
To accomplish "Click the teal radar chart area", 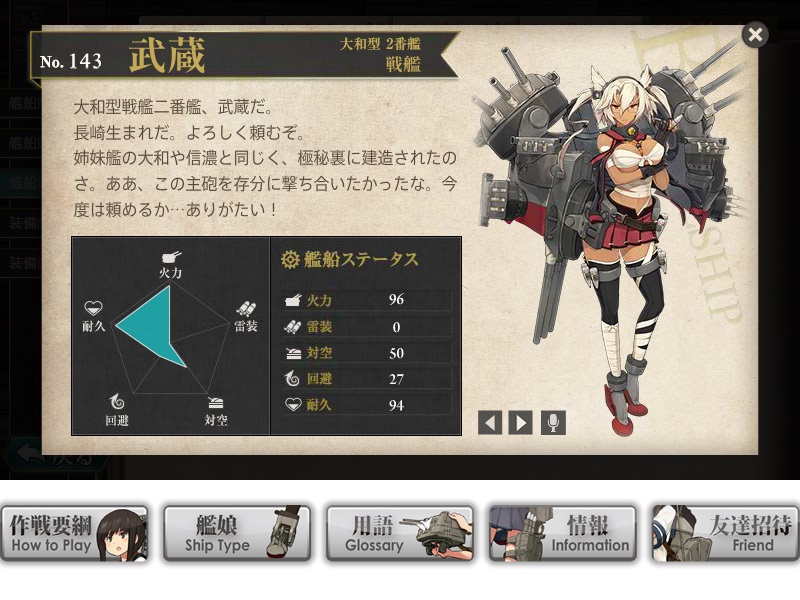I will click(153, 324).
